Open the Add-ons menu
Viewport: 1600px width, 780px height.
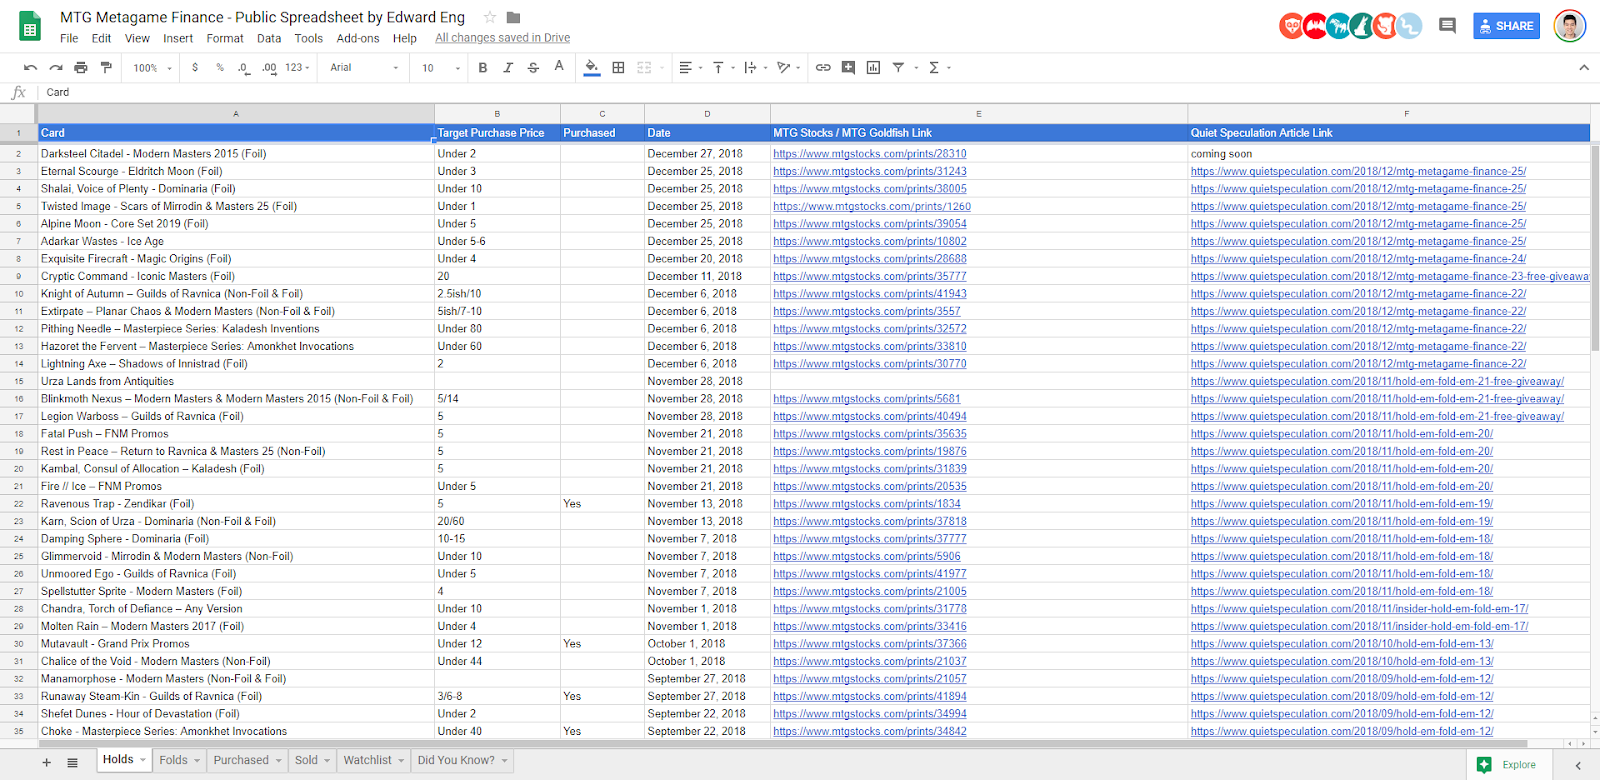pyautogui.click(x=358, y=38)
